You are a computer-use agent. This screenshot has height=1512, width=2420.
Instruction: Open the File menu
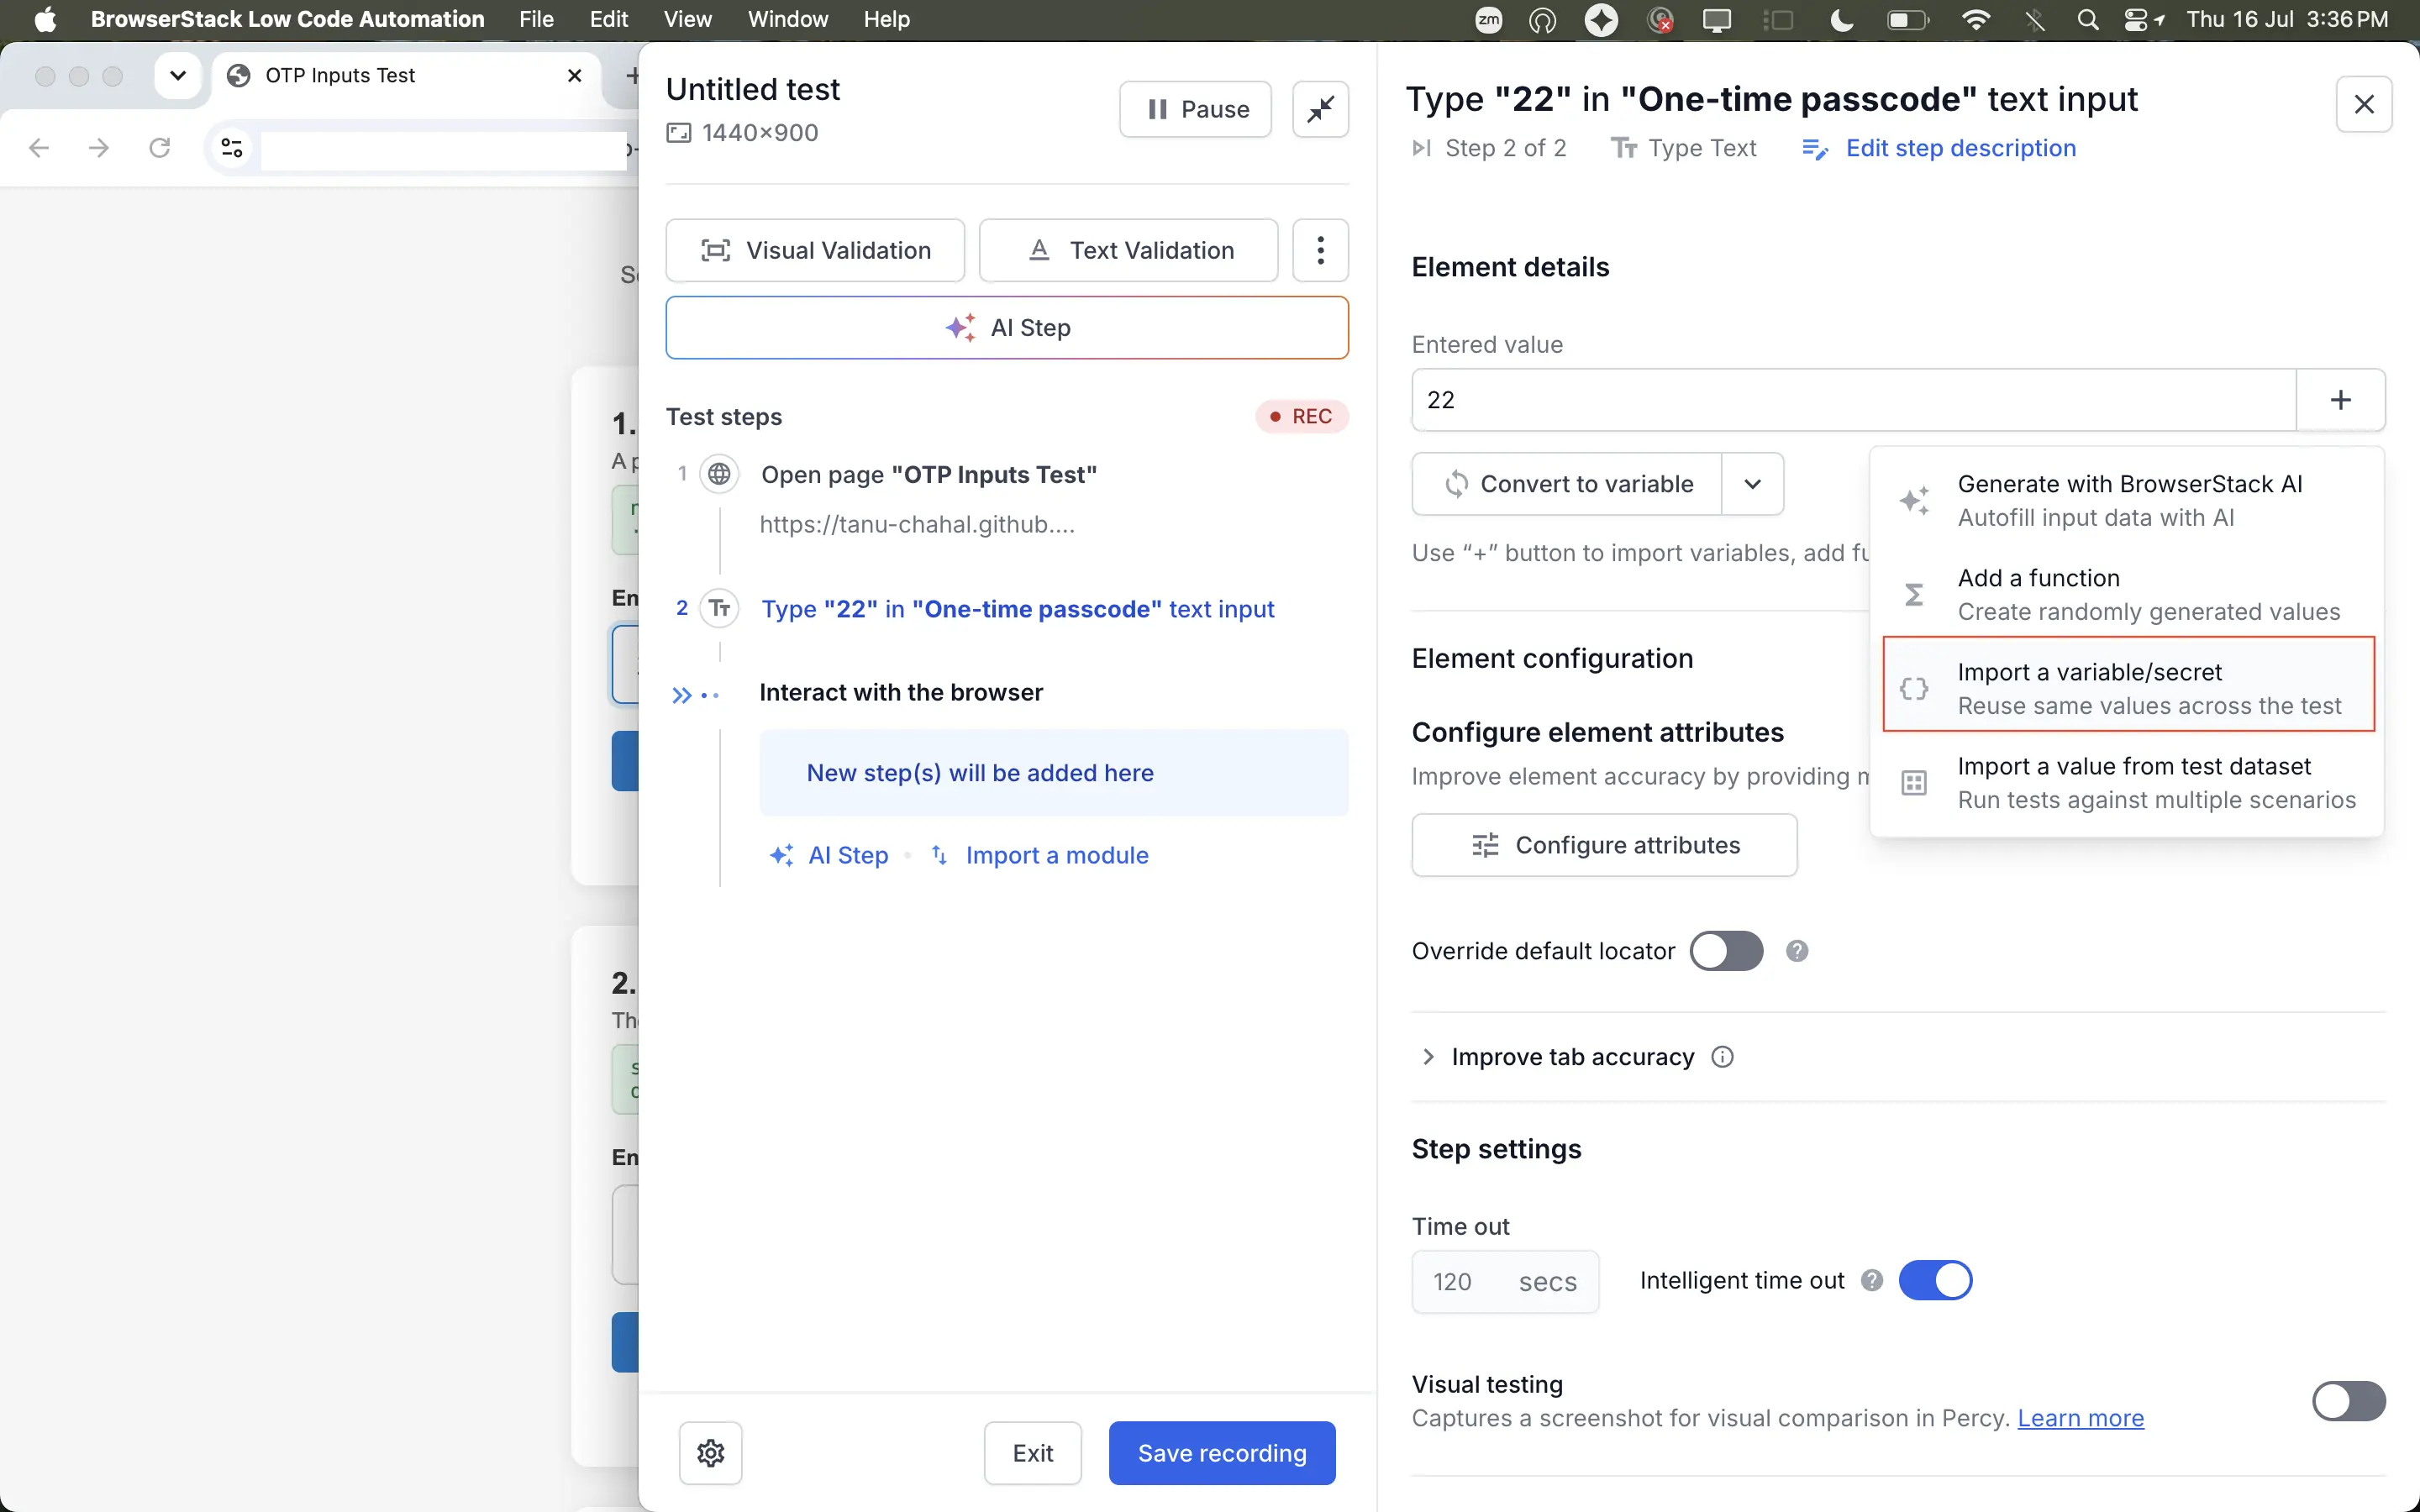coord(536,20)
